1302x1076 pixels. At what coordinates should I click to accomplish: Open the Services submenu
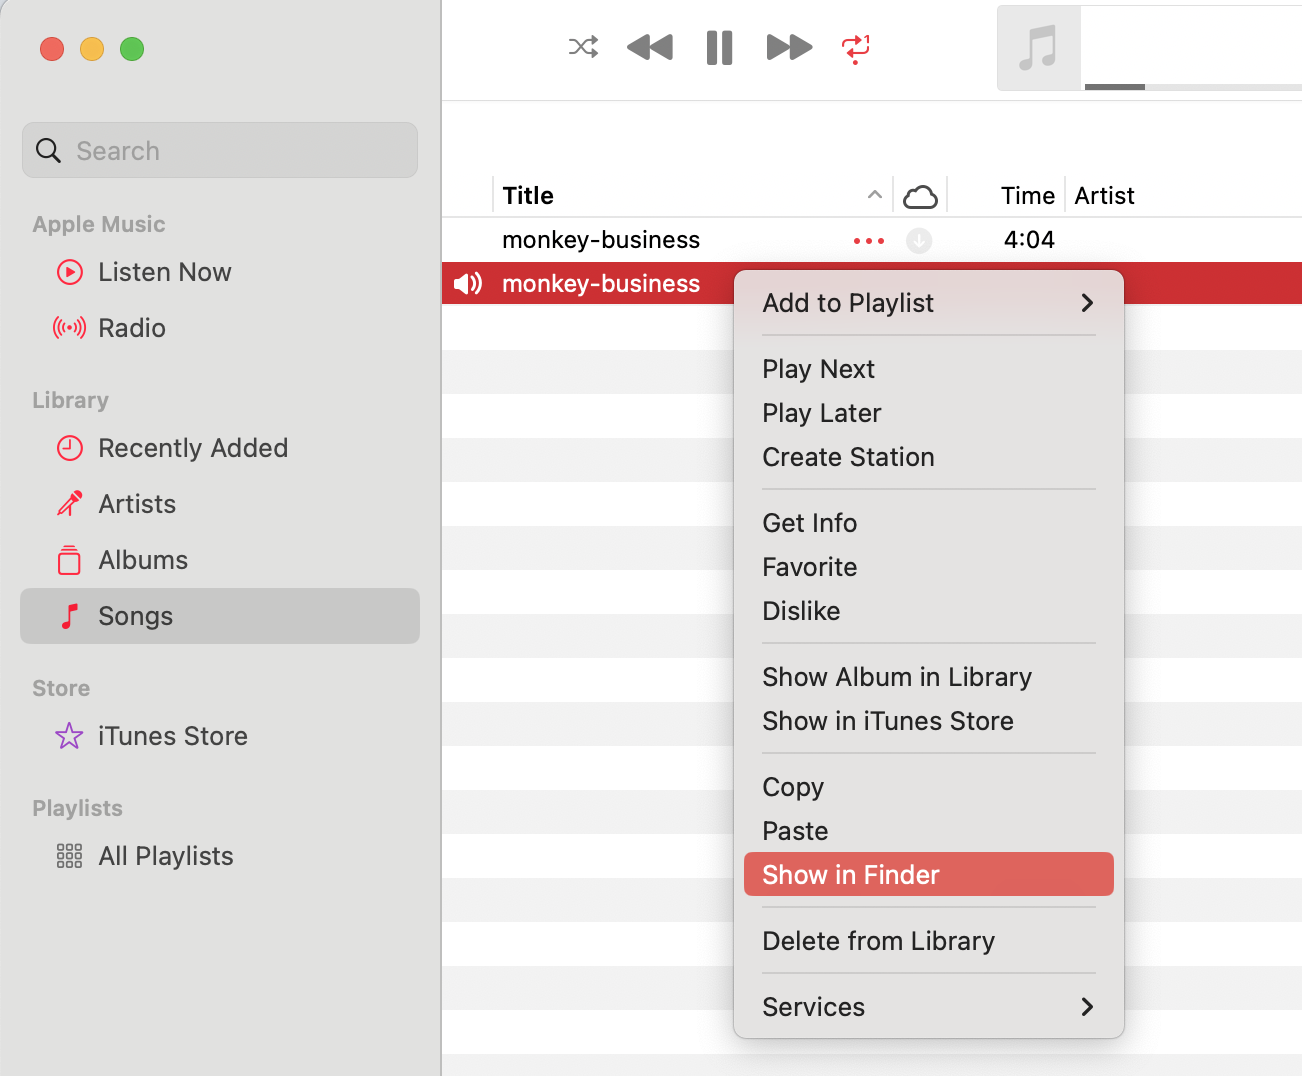[813, 1007]
